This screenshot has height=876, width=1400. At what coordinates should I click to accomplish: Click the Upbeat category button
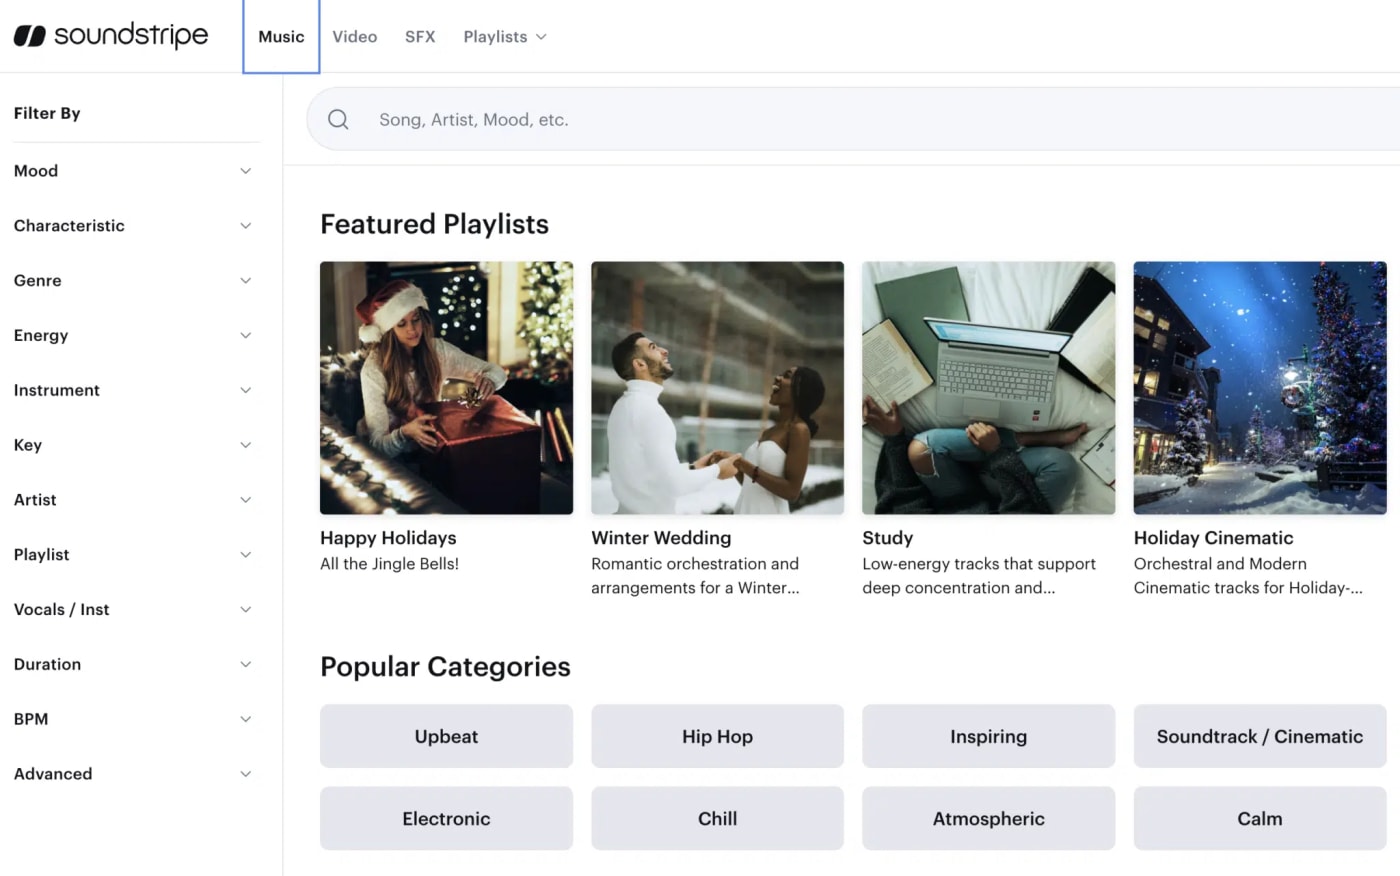point(446,736)
